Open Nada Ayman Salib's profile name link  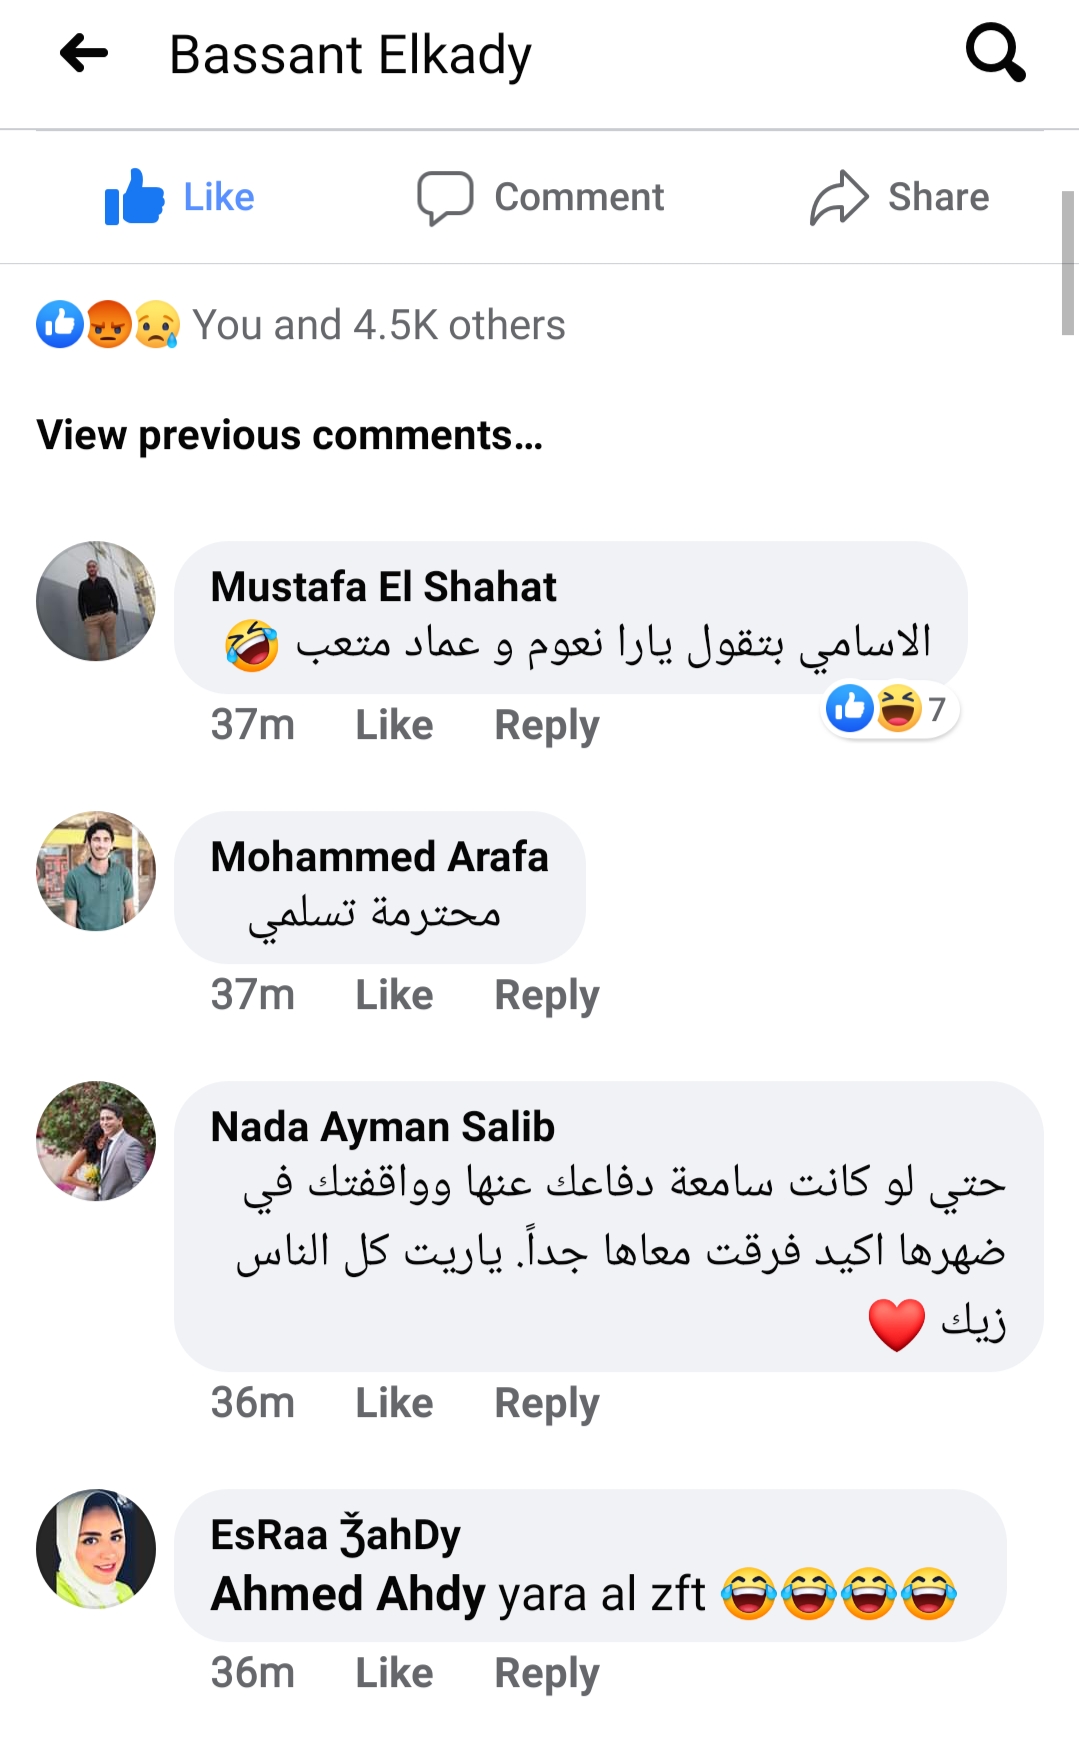coord(382,1127)
